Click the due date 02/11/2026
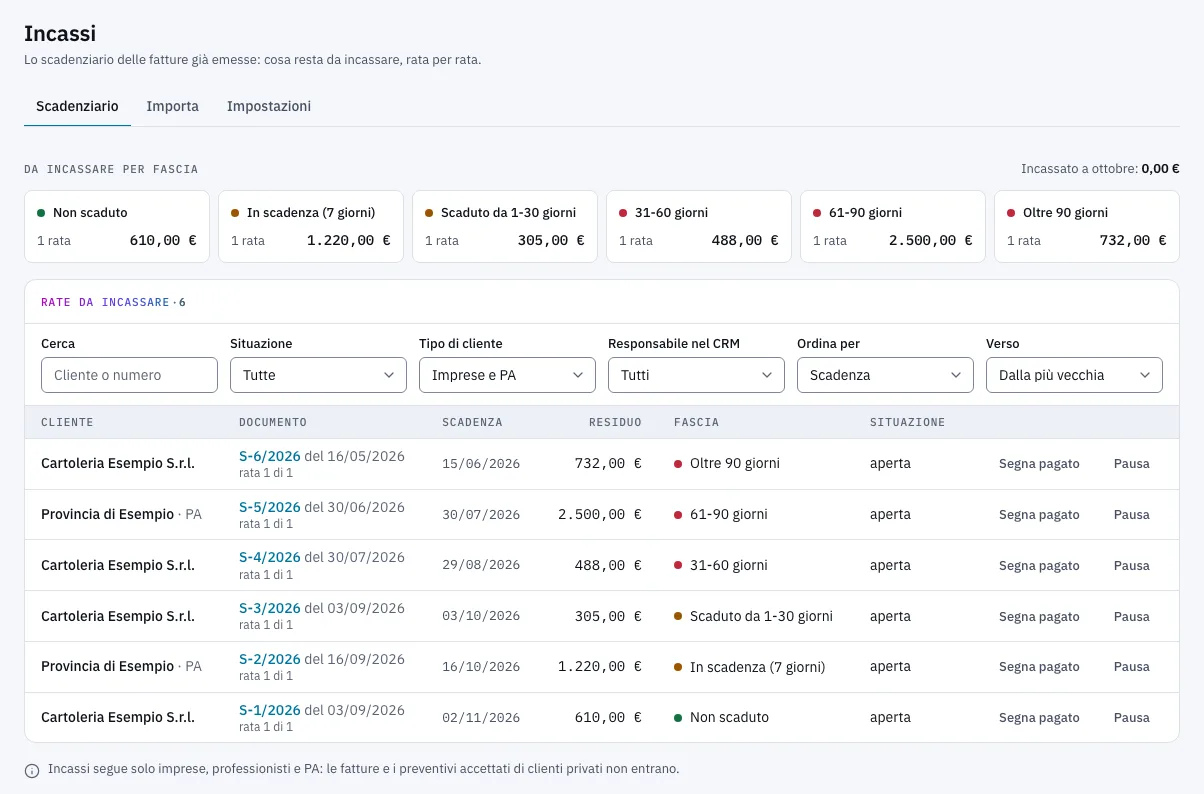This screenshot has height=794, width=1204. [x=481, y=718]
